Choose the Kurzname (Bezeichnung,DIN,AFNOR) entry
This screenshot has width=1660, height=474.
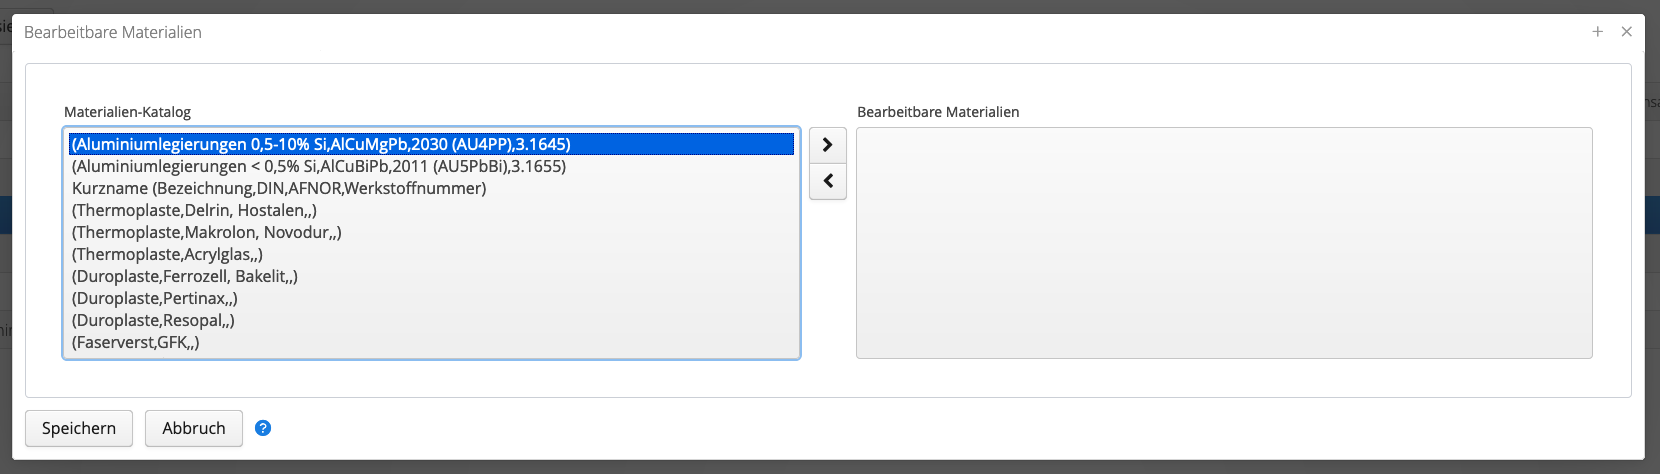click(x=431, y=188)
